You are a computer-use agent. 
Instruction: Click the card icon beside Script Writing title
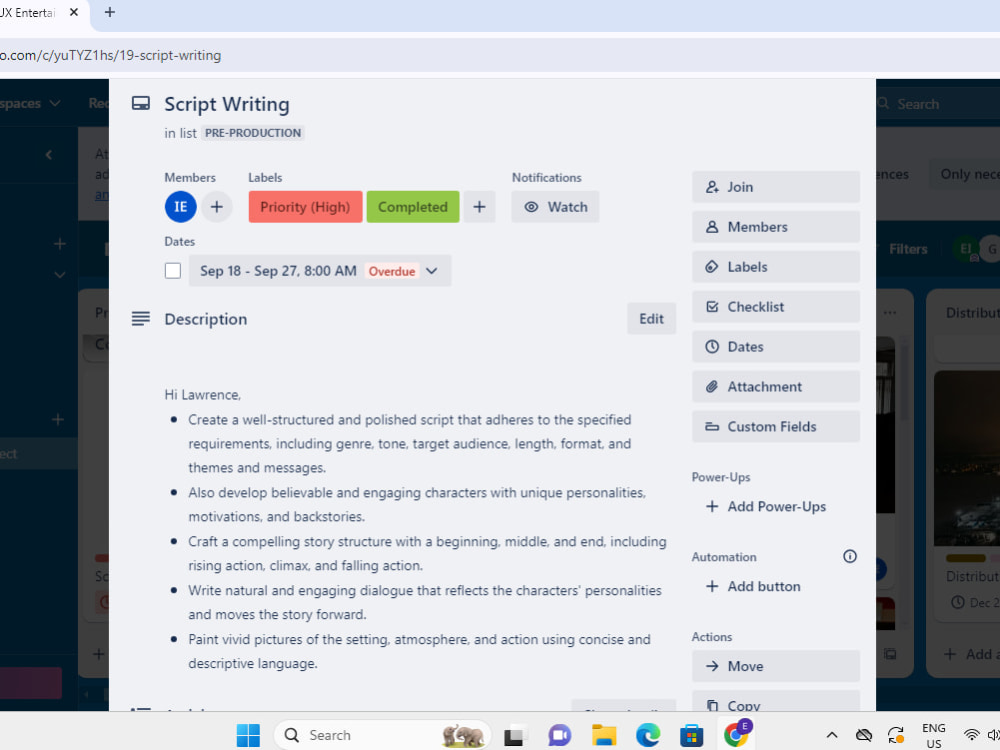point(140,103)
